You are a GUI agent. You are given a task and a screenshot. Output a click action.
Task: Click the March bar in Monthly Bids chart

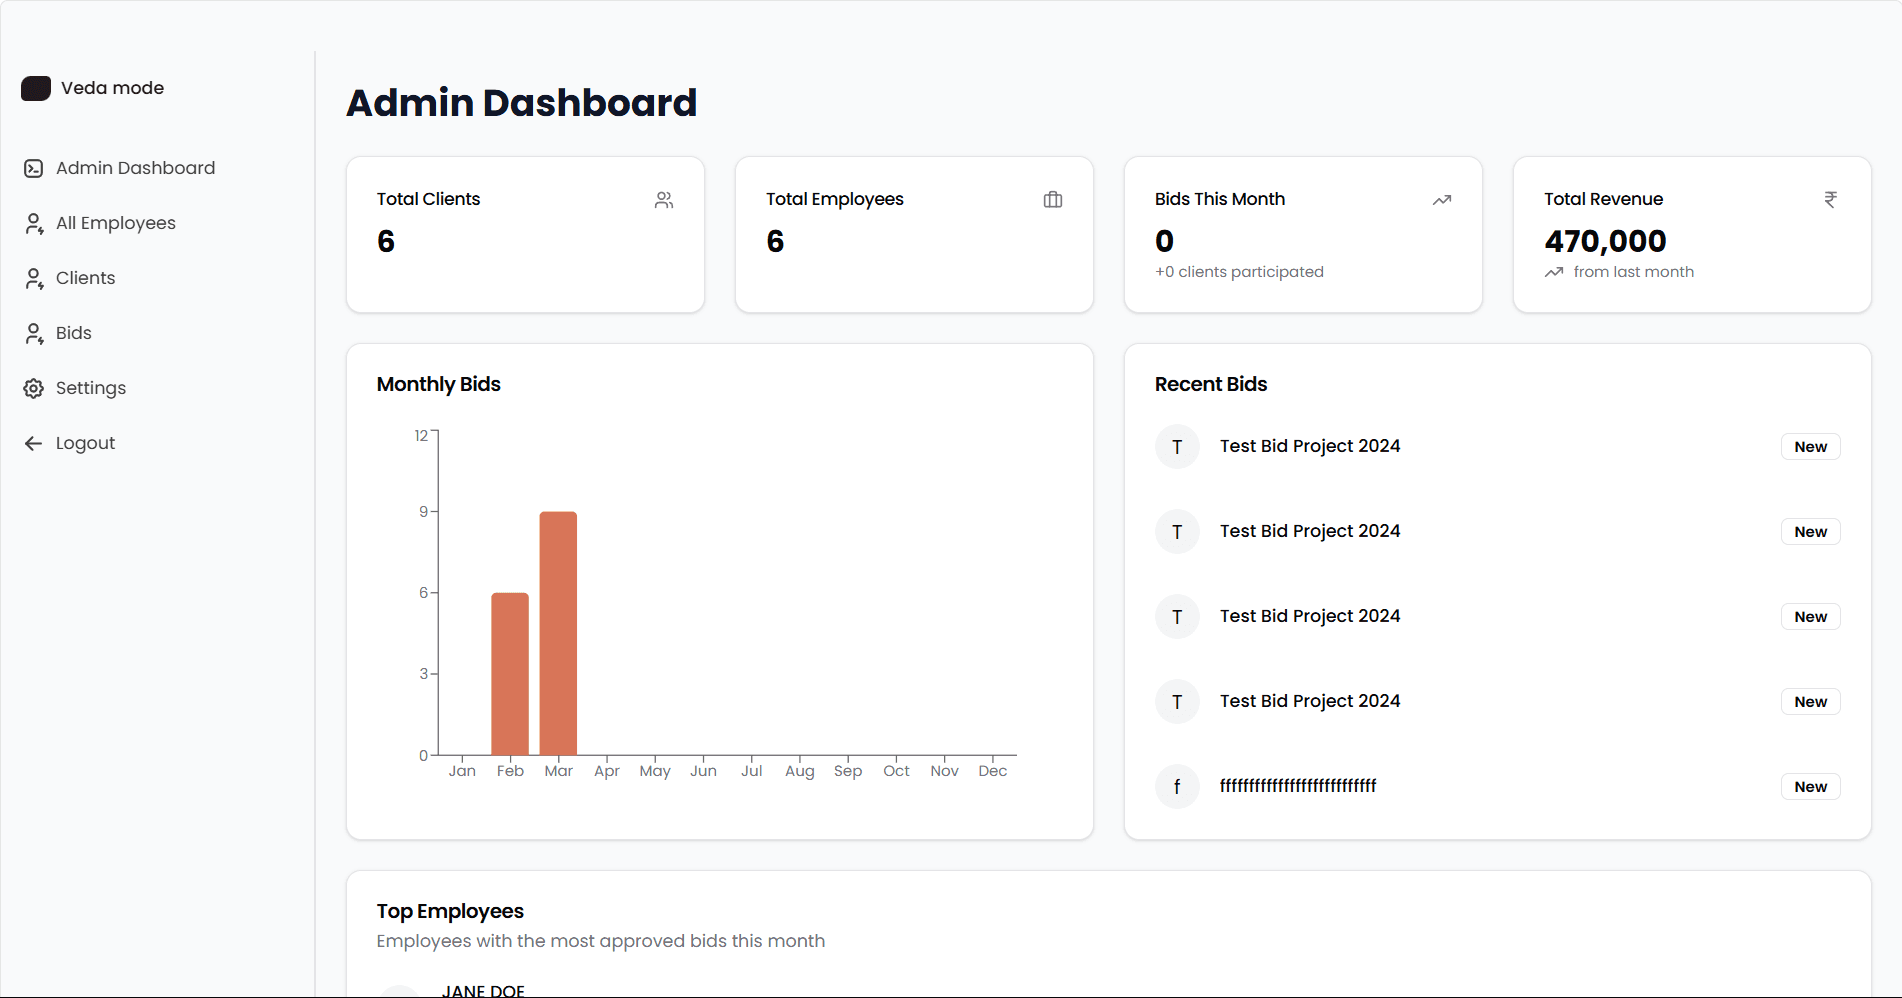click(x=558, y=633)
